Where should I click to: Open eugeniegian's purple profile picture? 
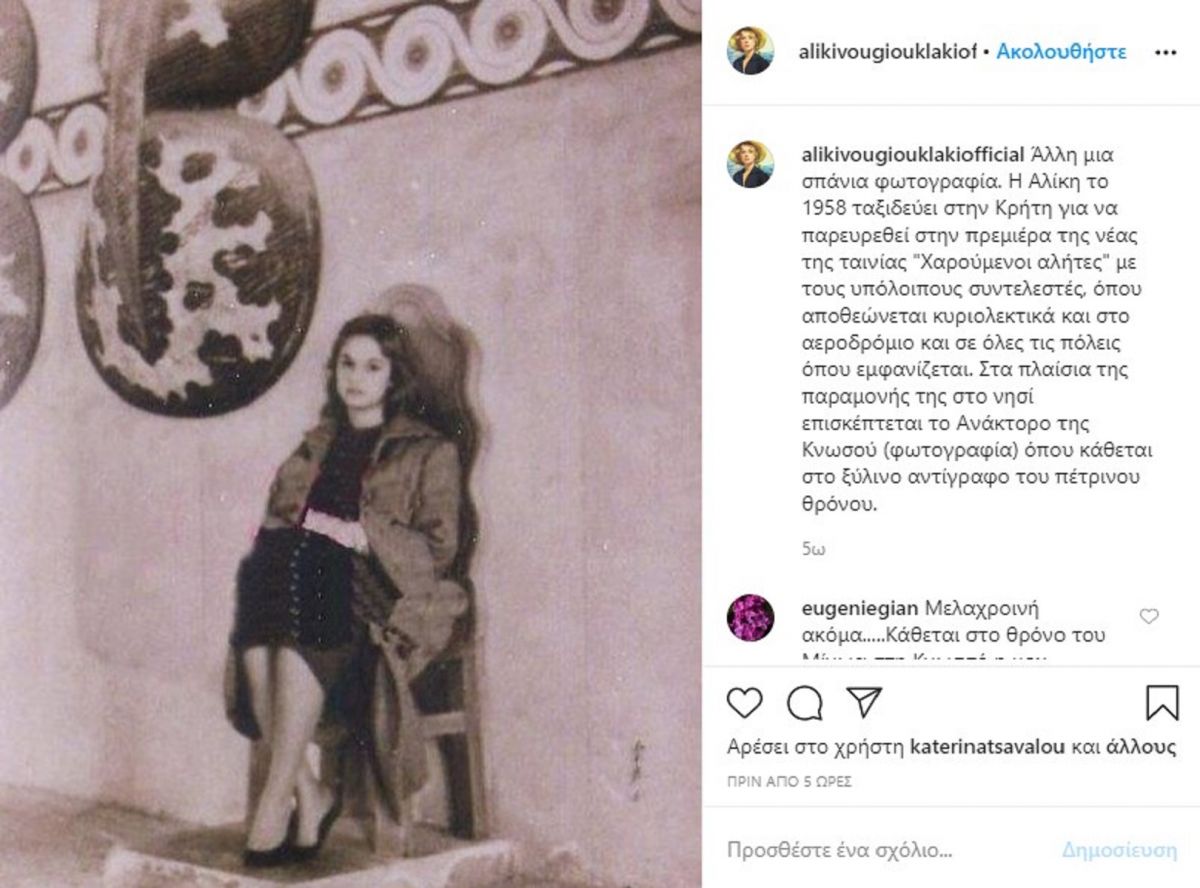point(750,617)
